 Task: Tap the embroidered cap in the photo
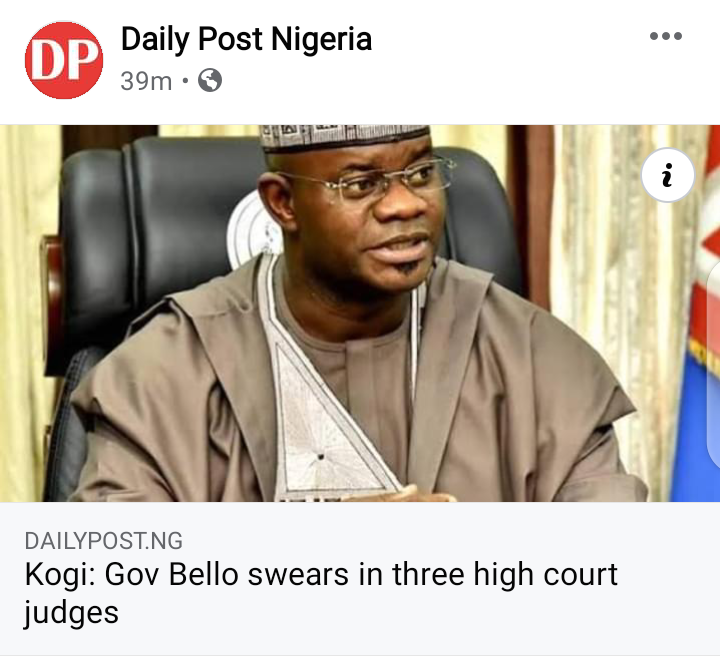pyautogui.click(x=344, y=137)
